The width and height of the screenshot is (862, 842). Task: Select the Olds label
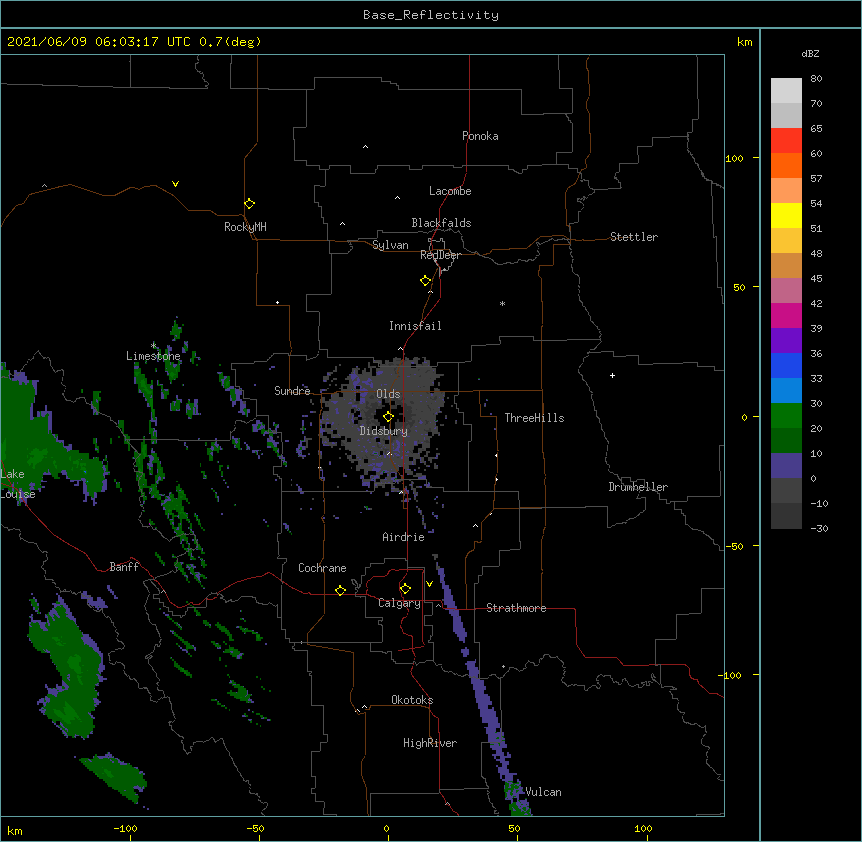tap(388, 394)
